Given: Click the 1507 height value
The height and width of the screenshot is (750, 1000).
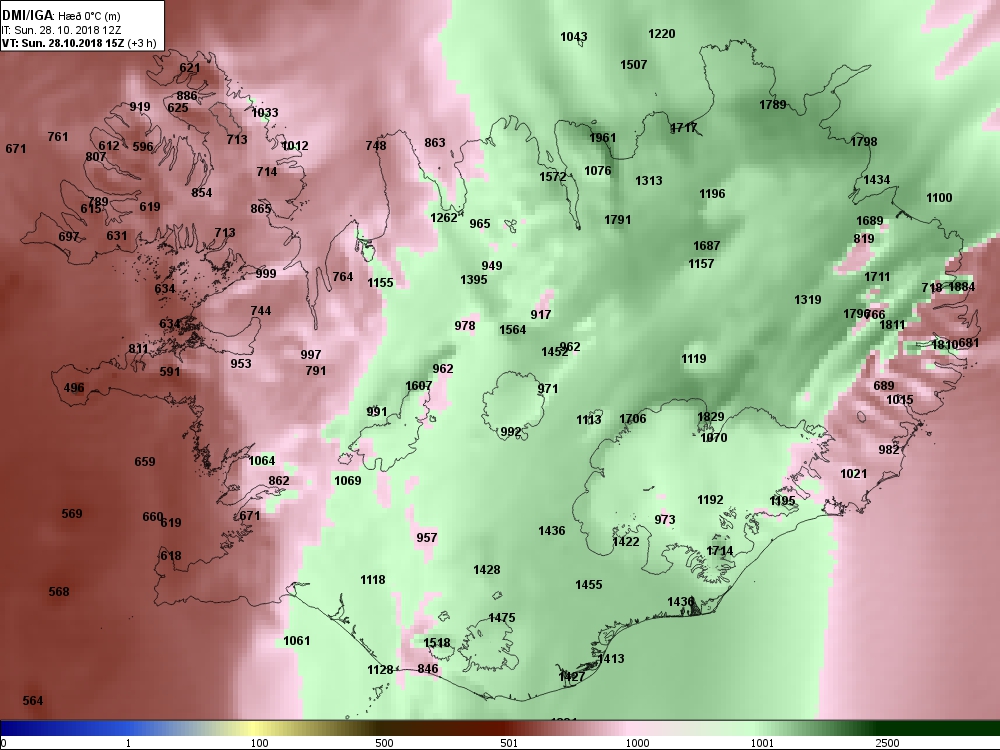Looking at the screenshot, I should tap(633, 64).
